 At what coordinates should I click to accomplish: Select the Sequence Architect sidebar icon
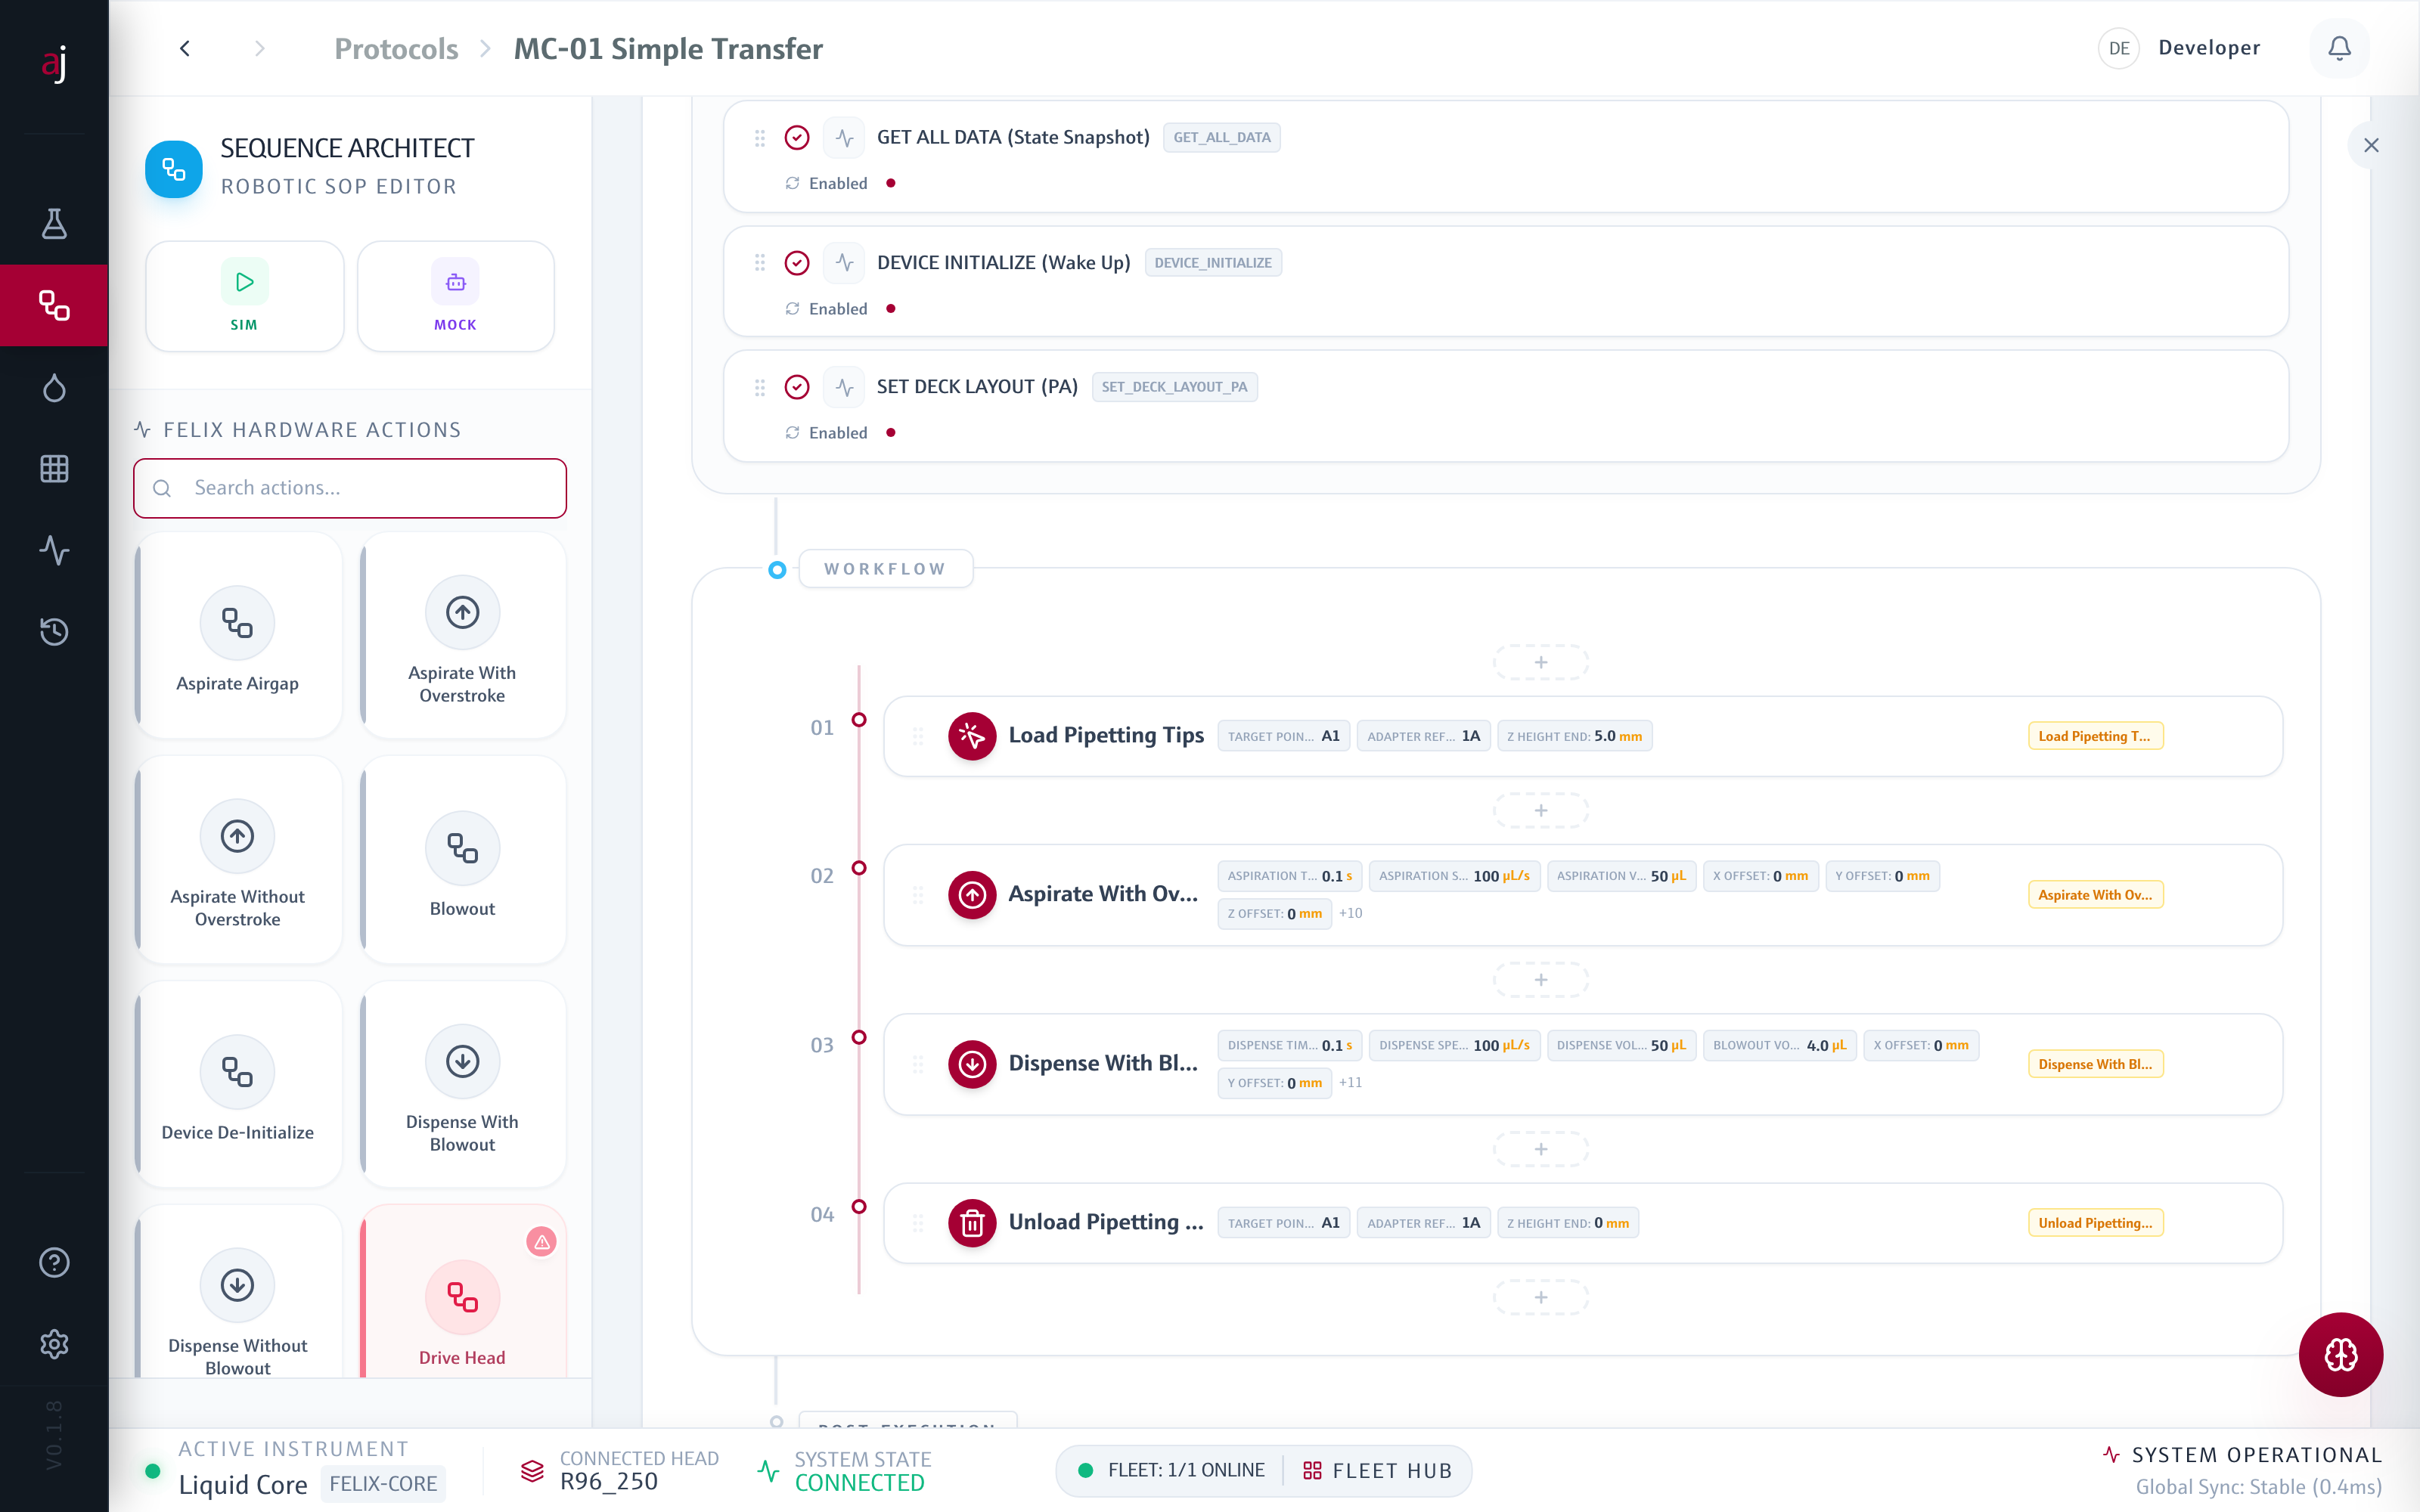[54, 305]
